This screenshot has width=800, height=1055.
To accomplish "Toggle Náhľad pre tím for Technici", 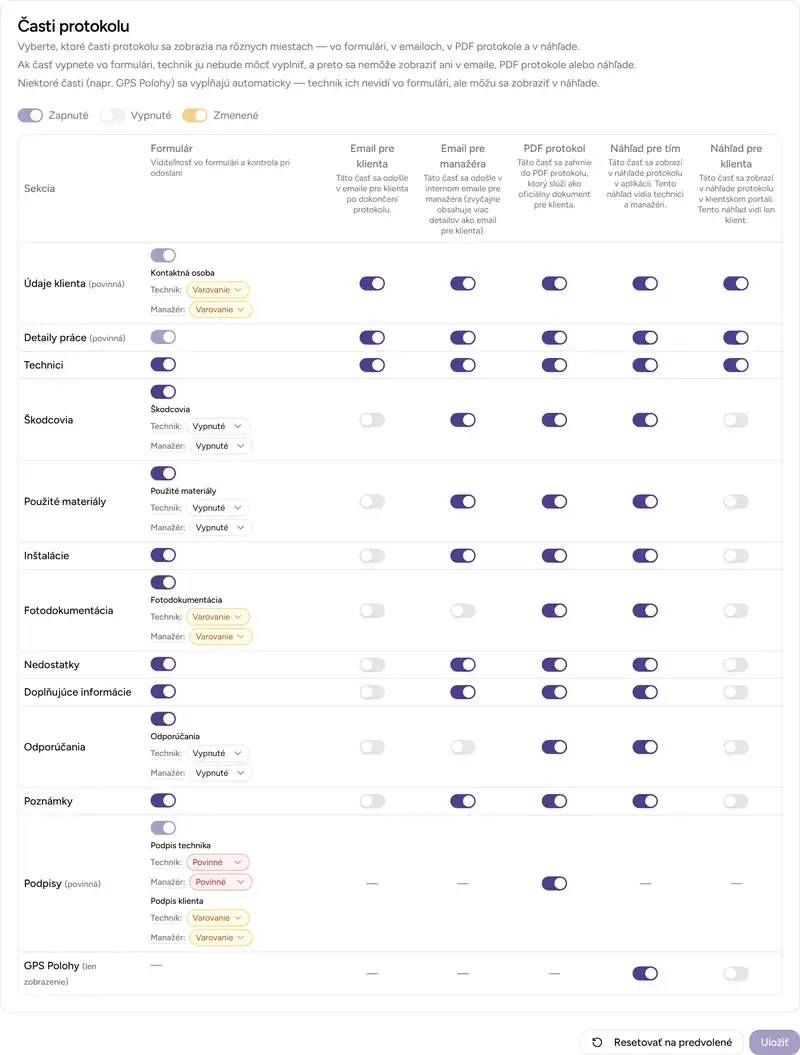I will click(645, 365).
